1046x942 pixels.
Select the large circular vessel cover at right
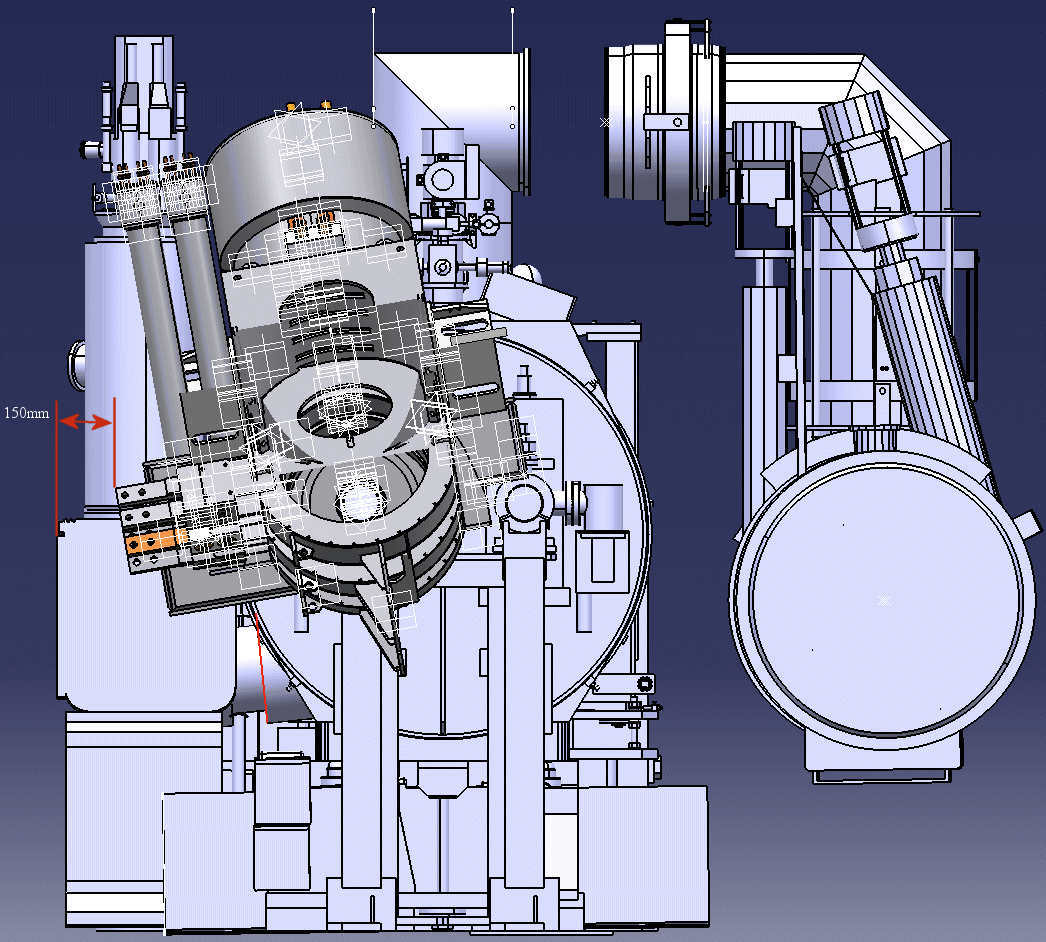point(885,598)
